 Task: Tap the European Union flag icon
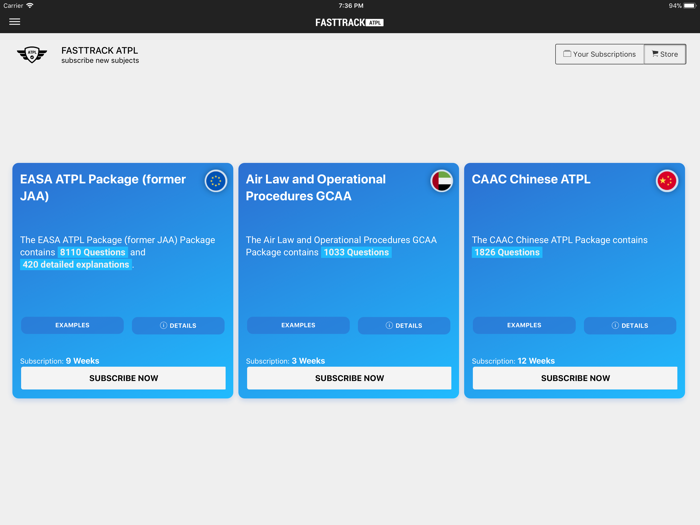click(216, 181)
